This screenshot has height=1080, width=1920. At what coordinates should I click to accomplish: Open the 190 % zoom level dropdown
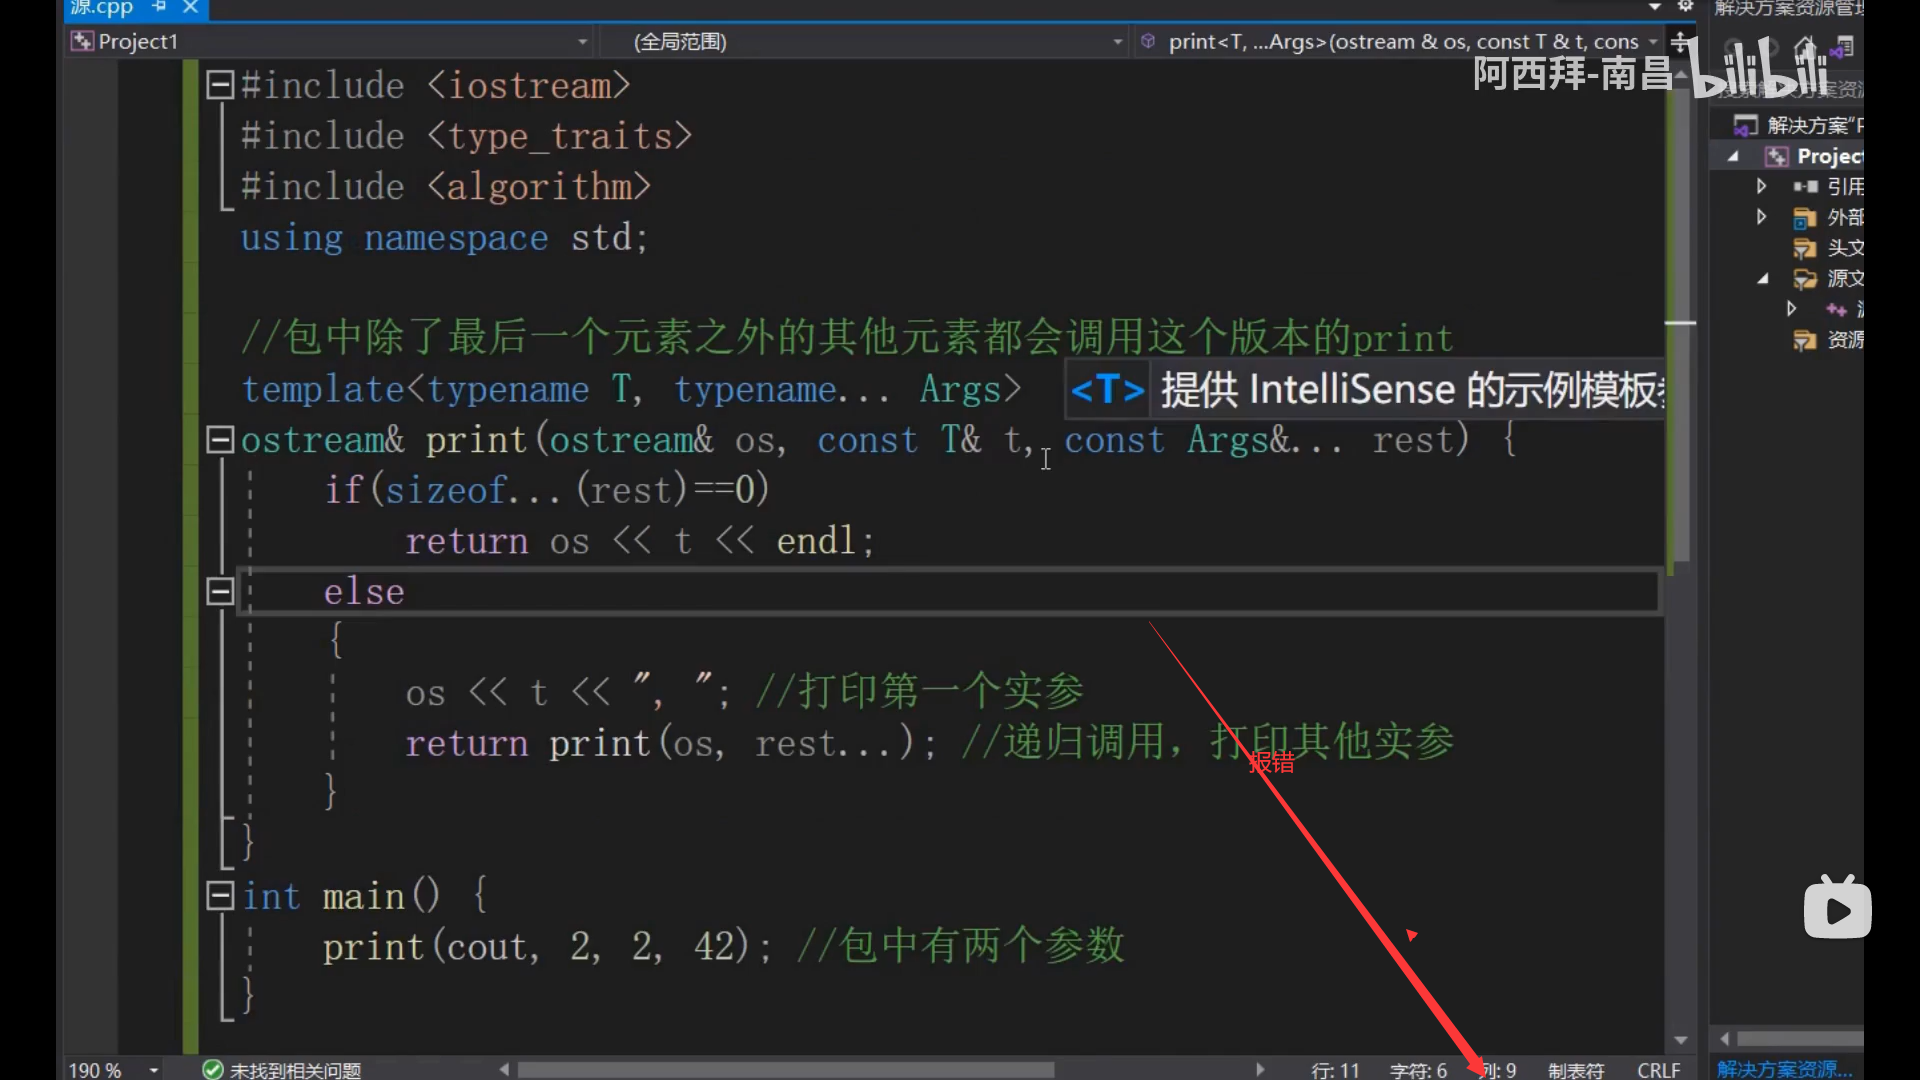154,1069
